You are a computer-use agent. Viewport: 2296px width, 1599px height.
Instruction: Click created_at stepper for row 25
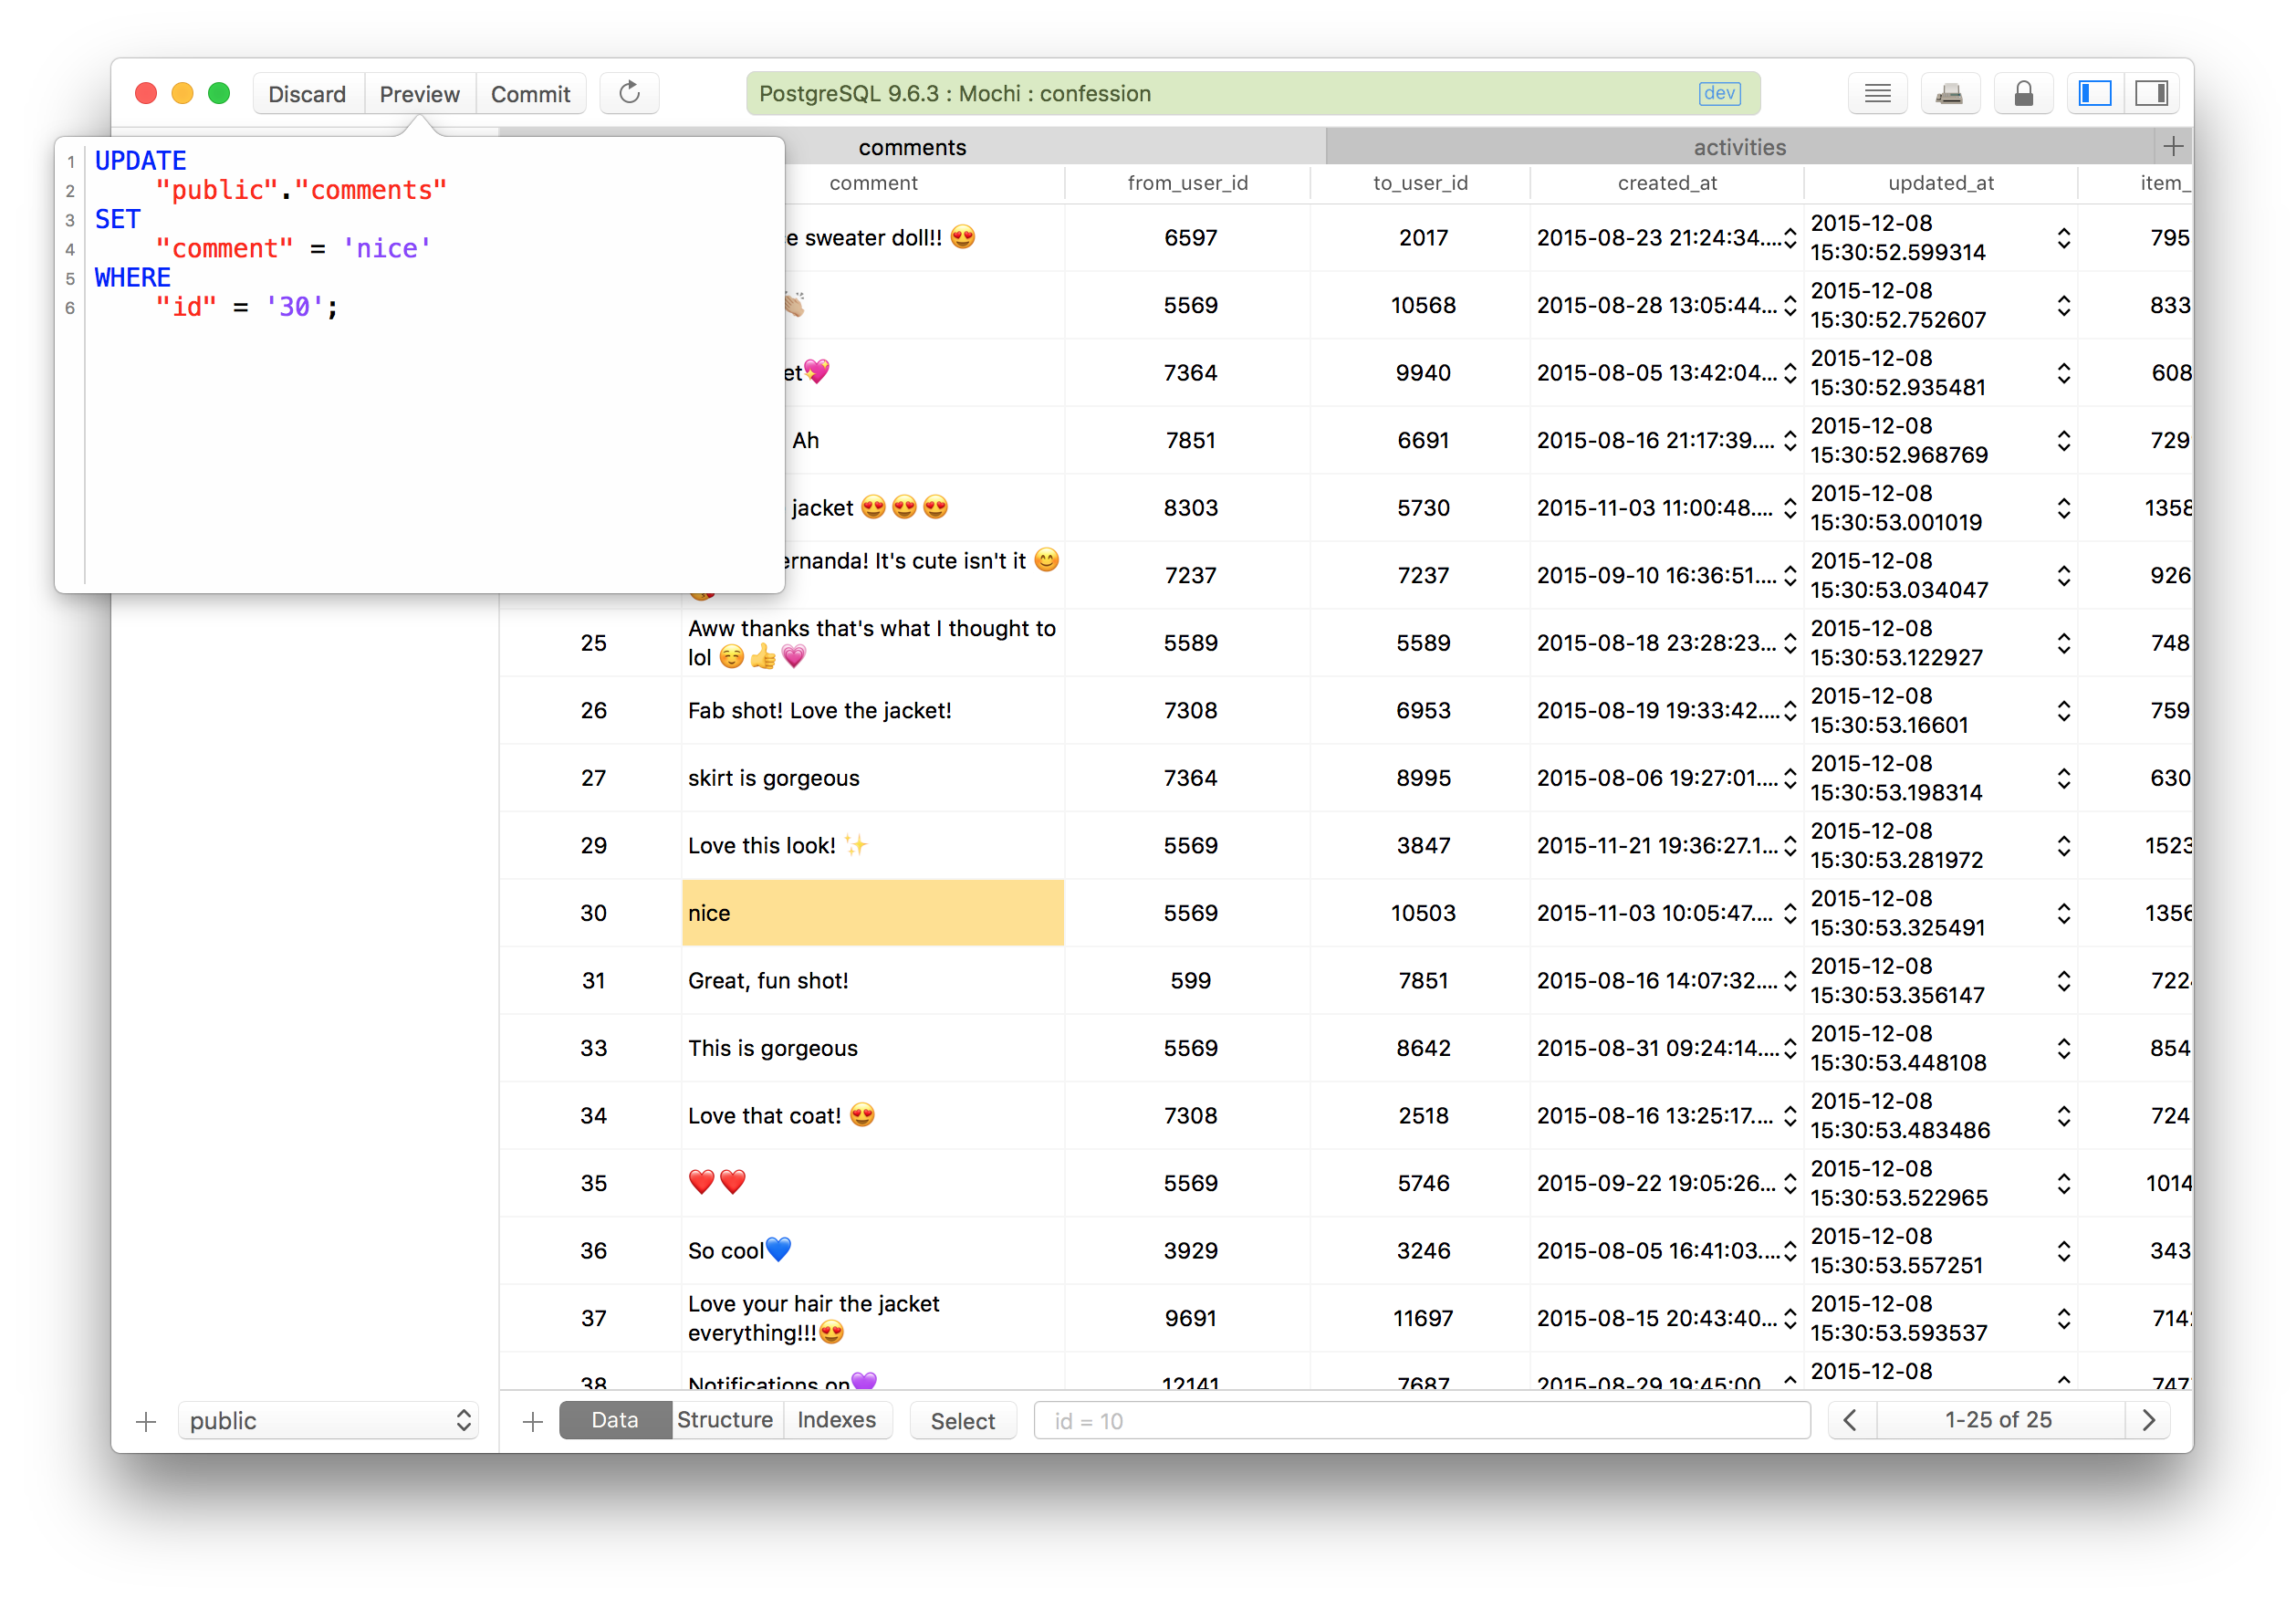click(1789, 643)
